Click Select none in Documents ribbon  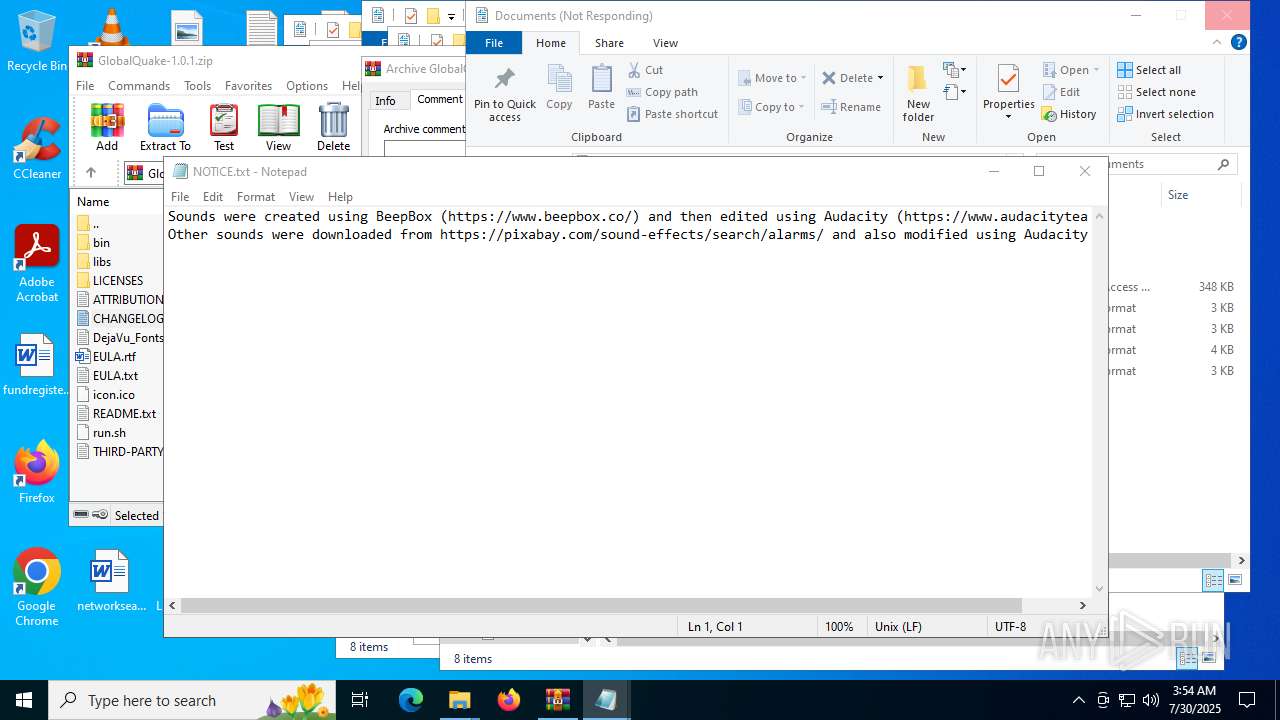pyautogui.click(x=1156, y=92)
